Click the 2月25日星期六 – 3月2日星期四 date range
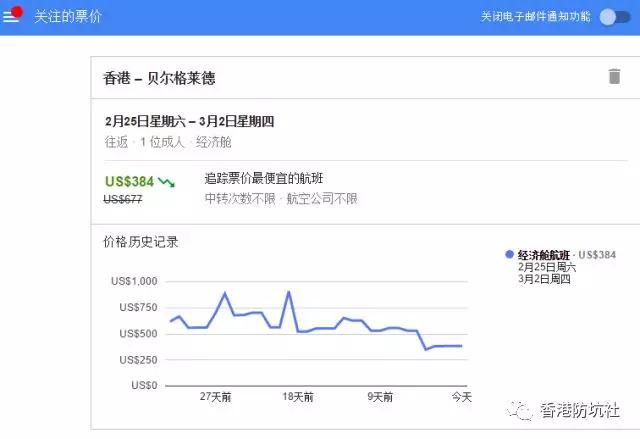 tap(189, 121)
